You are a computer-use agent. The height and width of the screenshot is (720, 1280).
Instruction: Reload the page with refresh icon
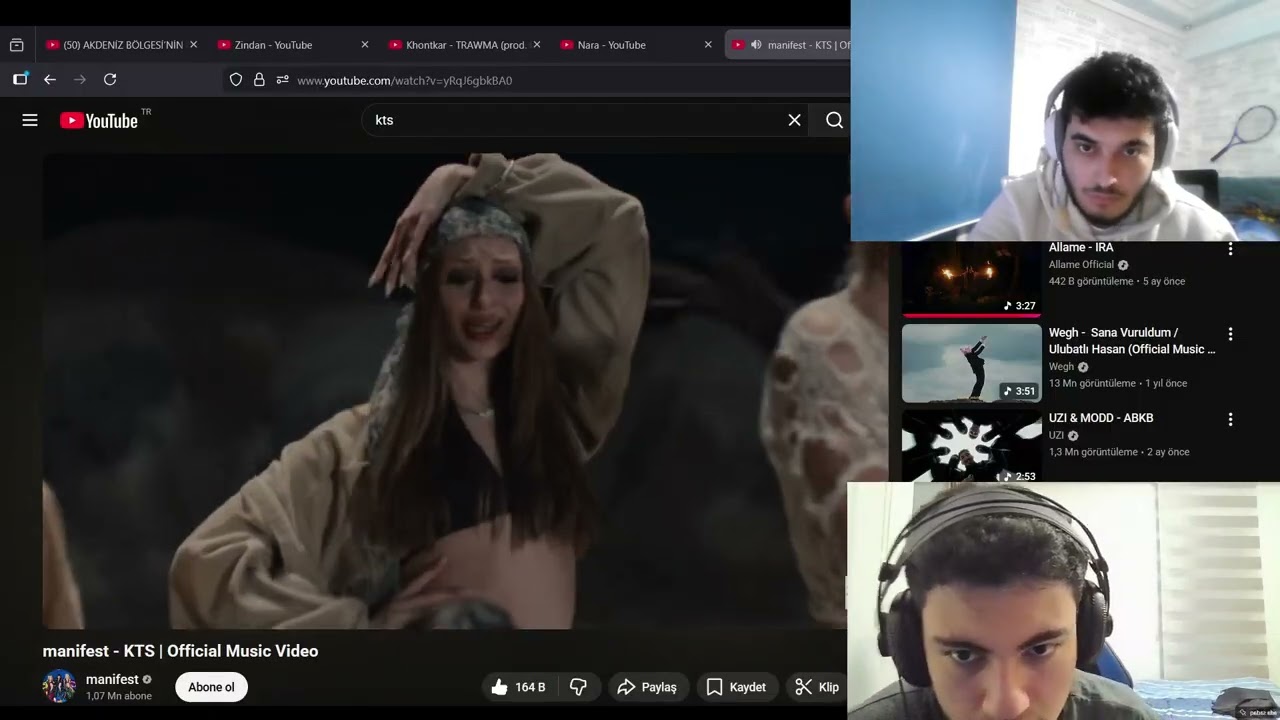(x=110, y=80)
